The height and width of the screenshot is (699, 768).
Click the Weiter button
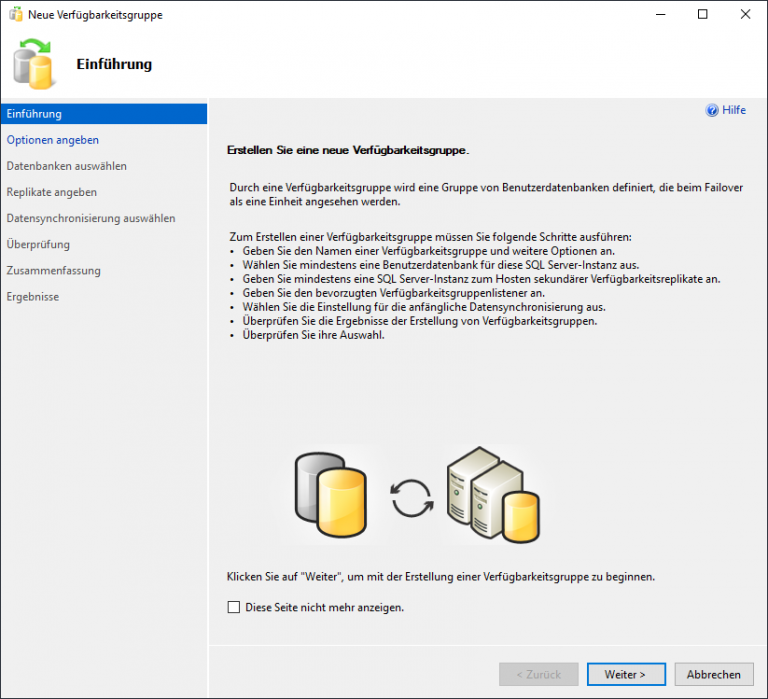[626, 675]
